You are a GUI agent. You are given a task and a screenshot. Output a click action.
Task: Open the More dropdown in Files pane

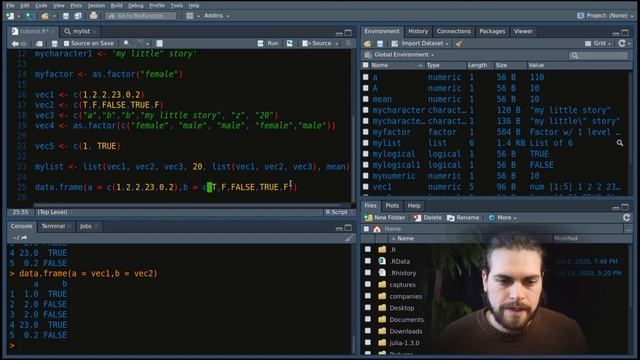pyautogui.click(x=502, y=218)
